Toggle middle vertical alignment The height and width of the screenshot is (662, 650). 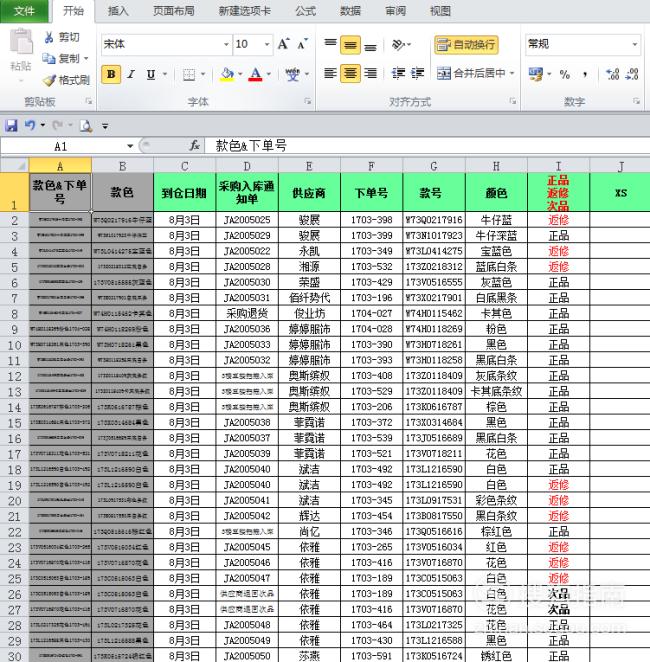click(350, 44)
